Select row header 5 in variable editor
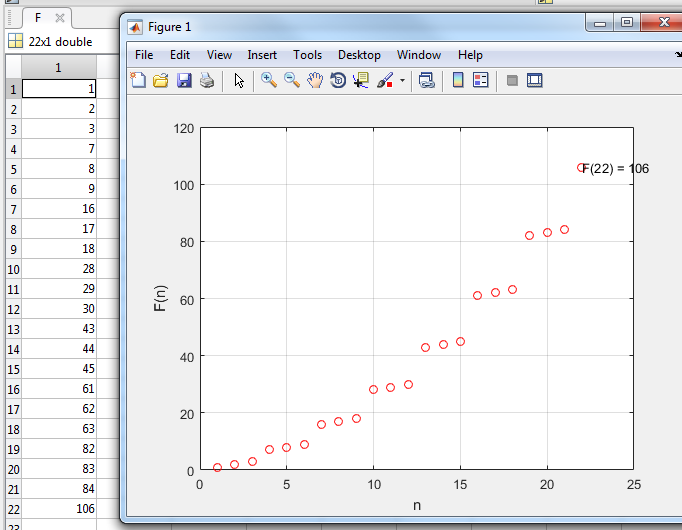Viewport: 682px width, 530px height. 13,169
